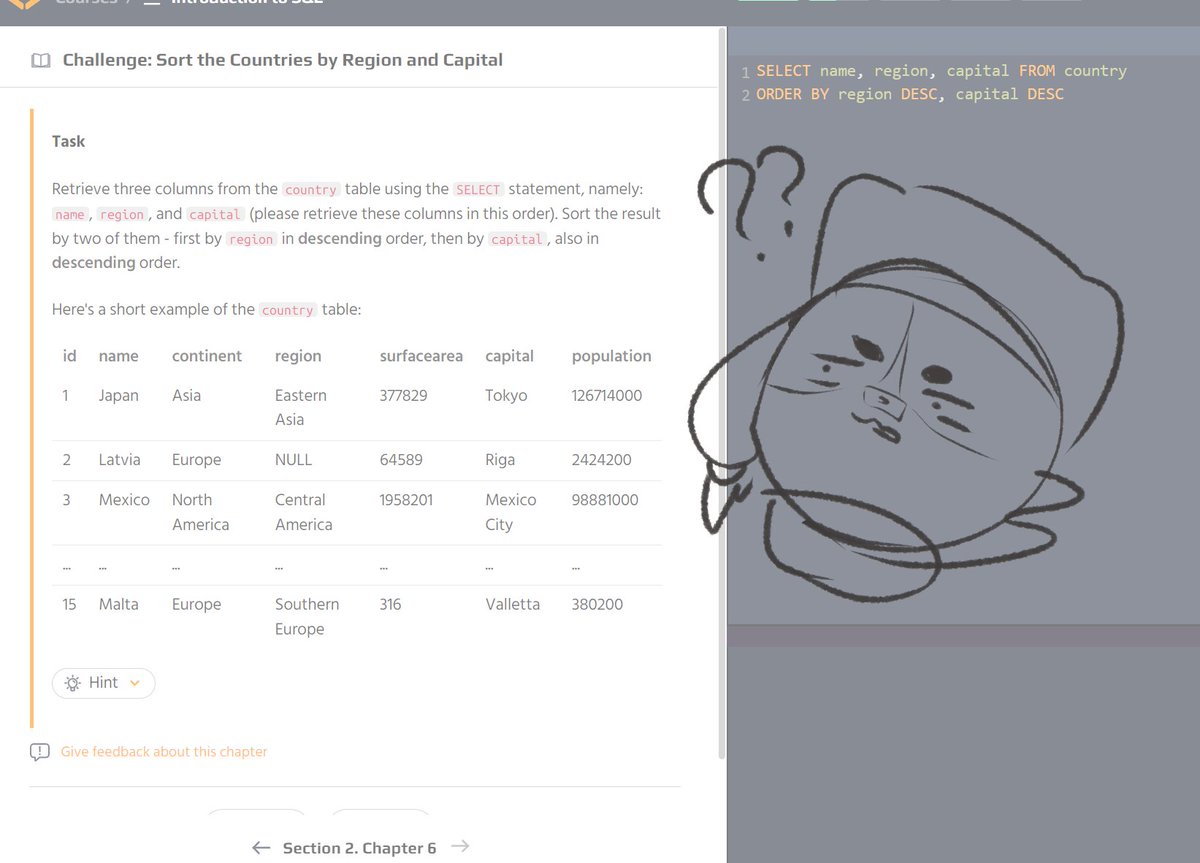Click the 'Eastern Asia' region cell

[x=301, y=407]
